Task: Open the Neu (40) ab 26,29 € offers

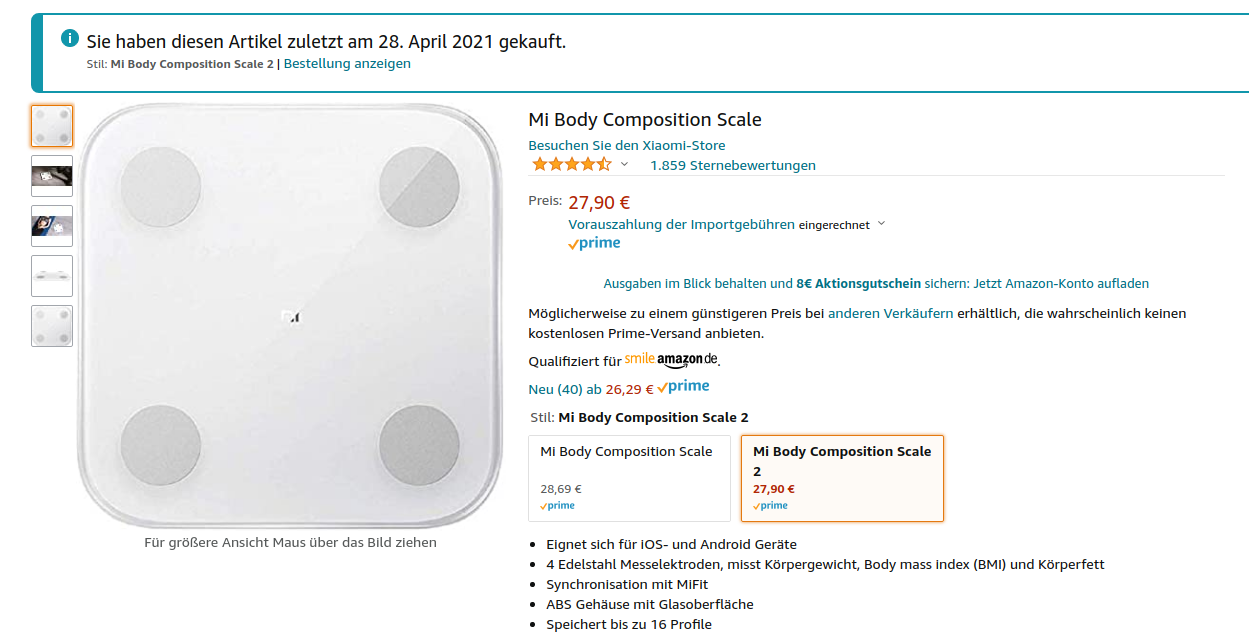Action: click(x=590, y=389)
